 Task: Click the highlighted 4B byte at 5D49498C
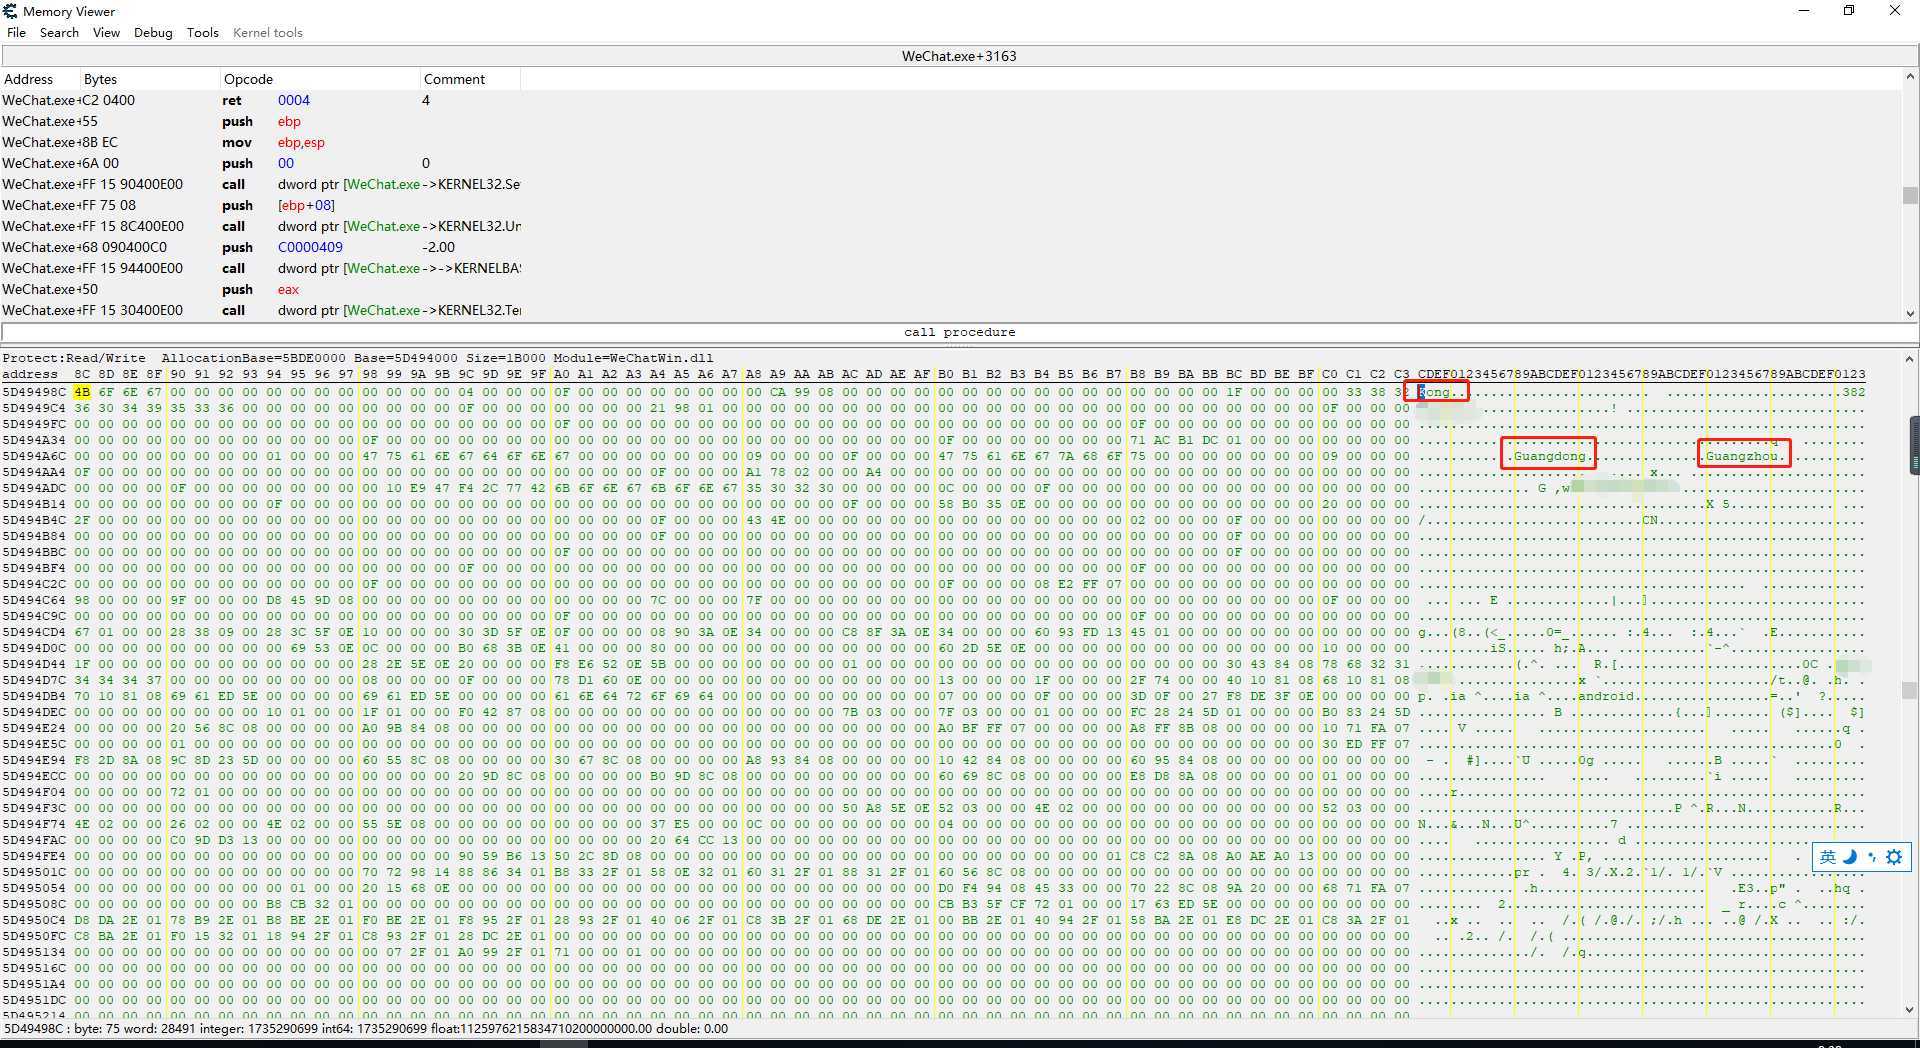tap(82, 392)
